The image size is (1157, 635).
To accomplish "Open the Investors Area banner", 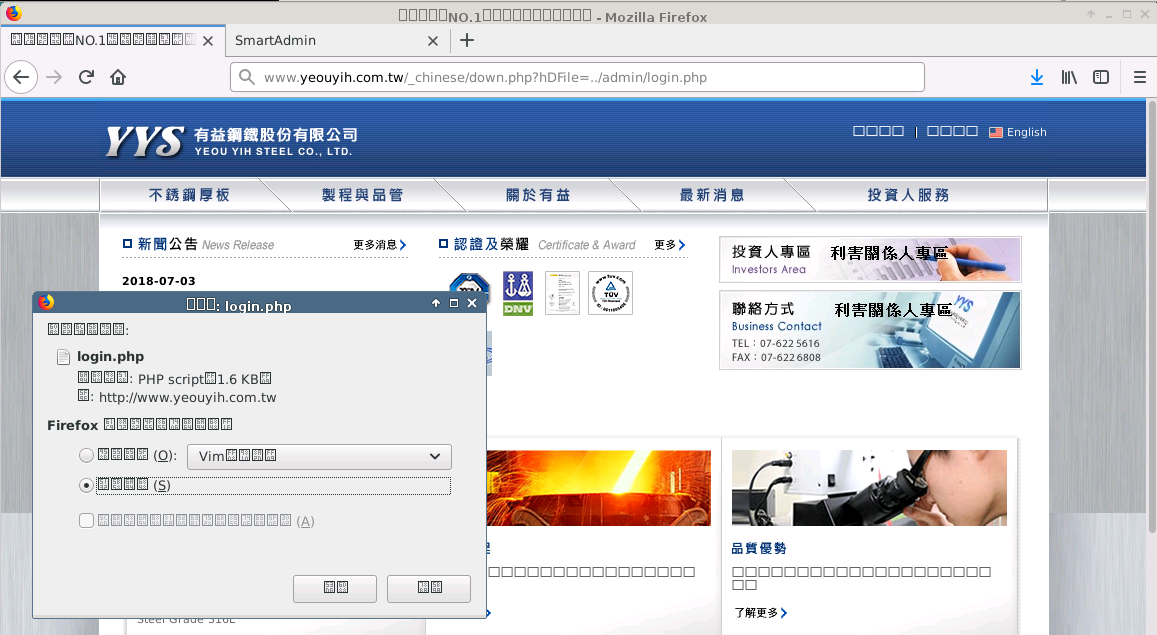I will point(870,260).
